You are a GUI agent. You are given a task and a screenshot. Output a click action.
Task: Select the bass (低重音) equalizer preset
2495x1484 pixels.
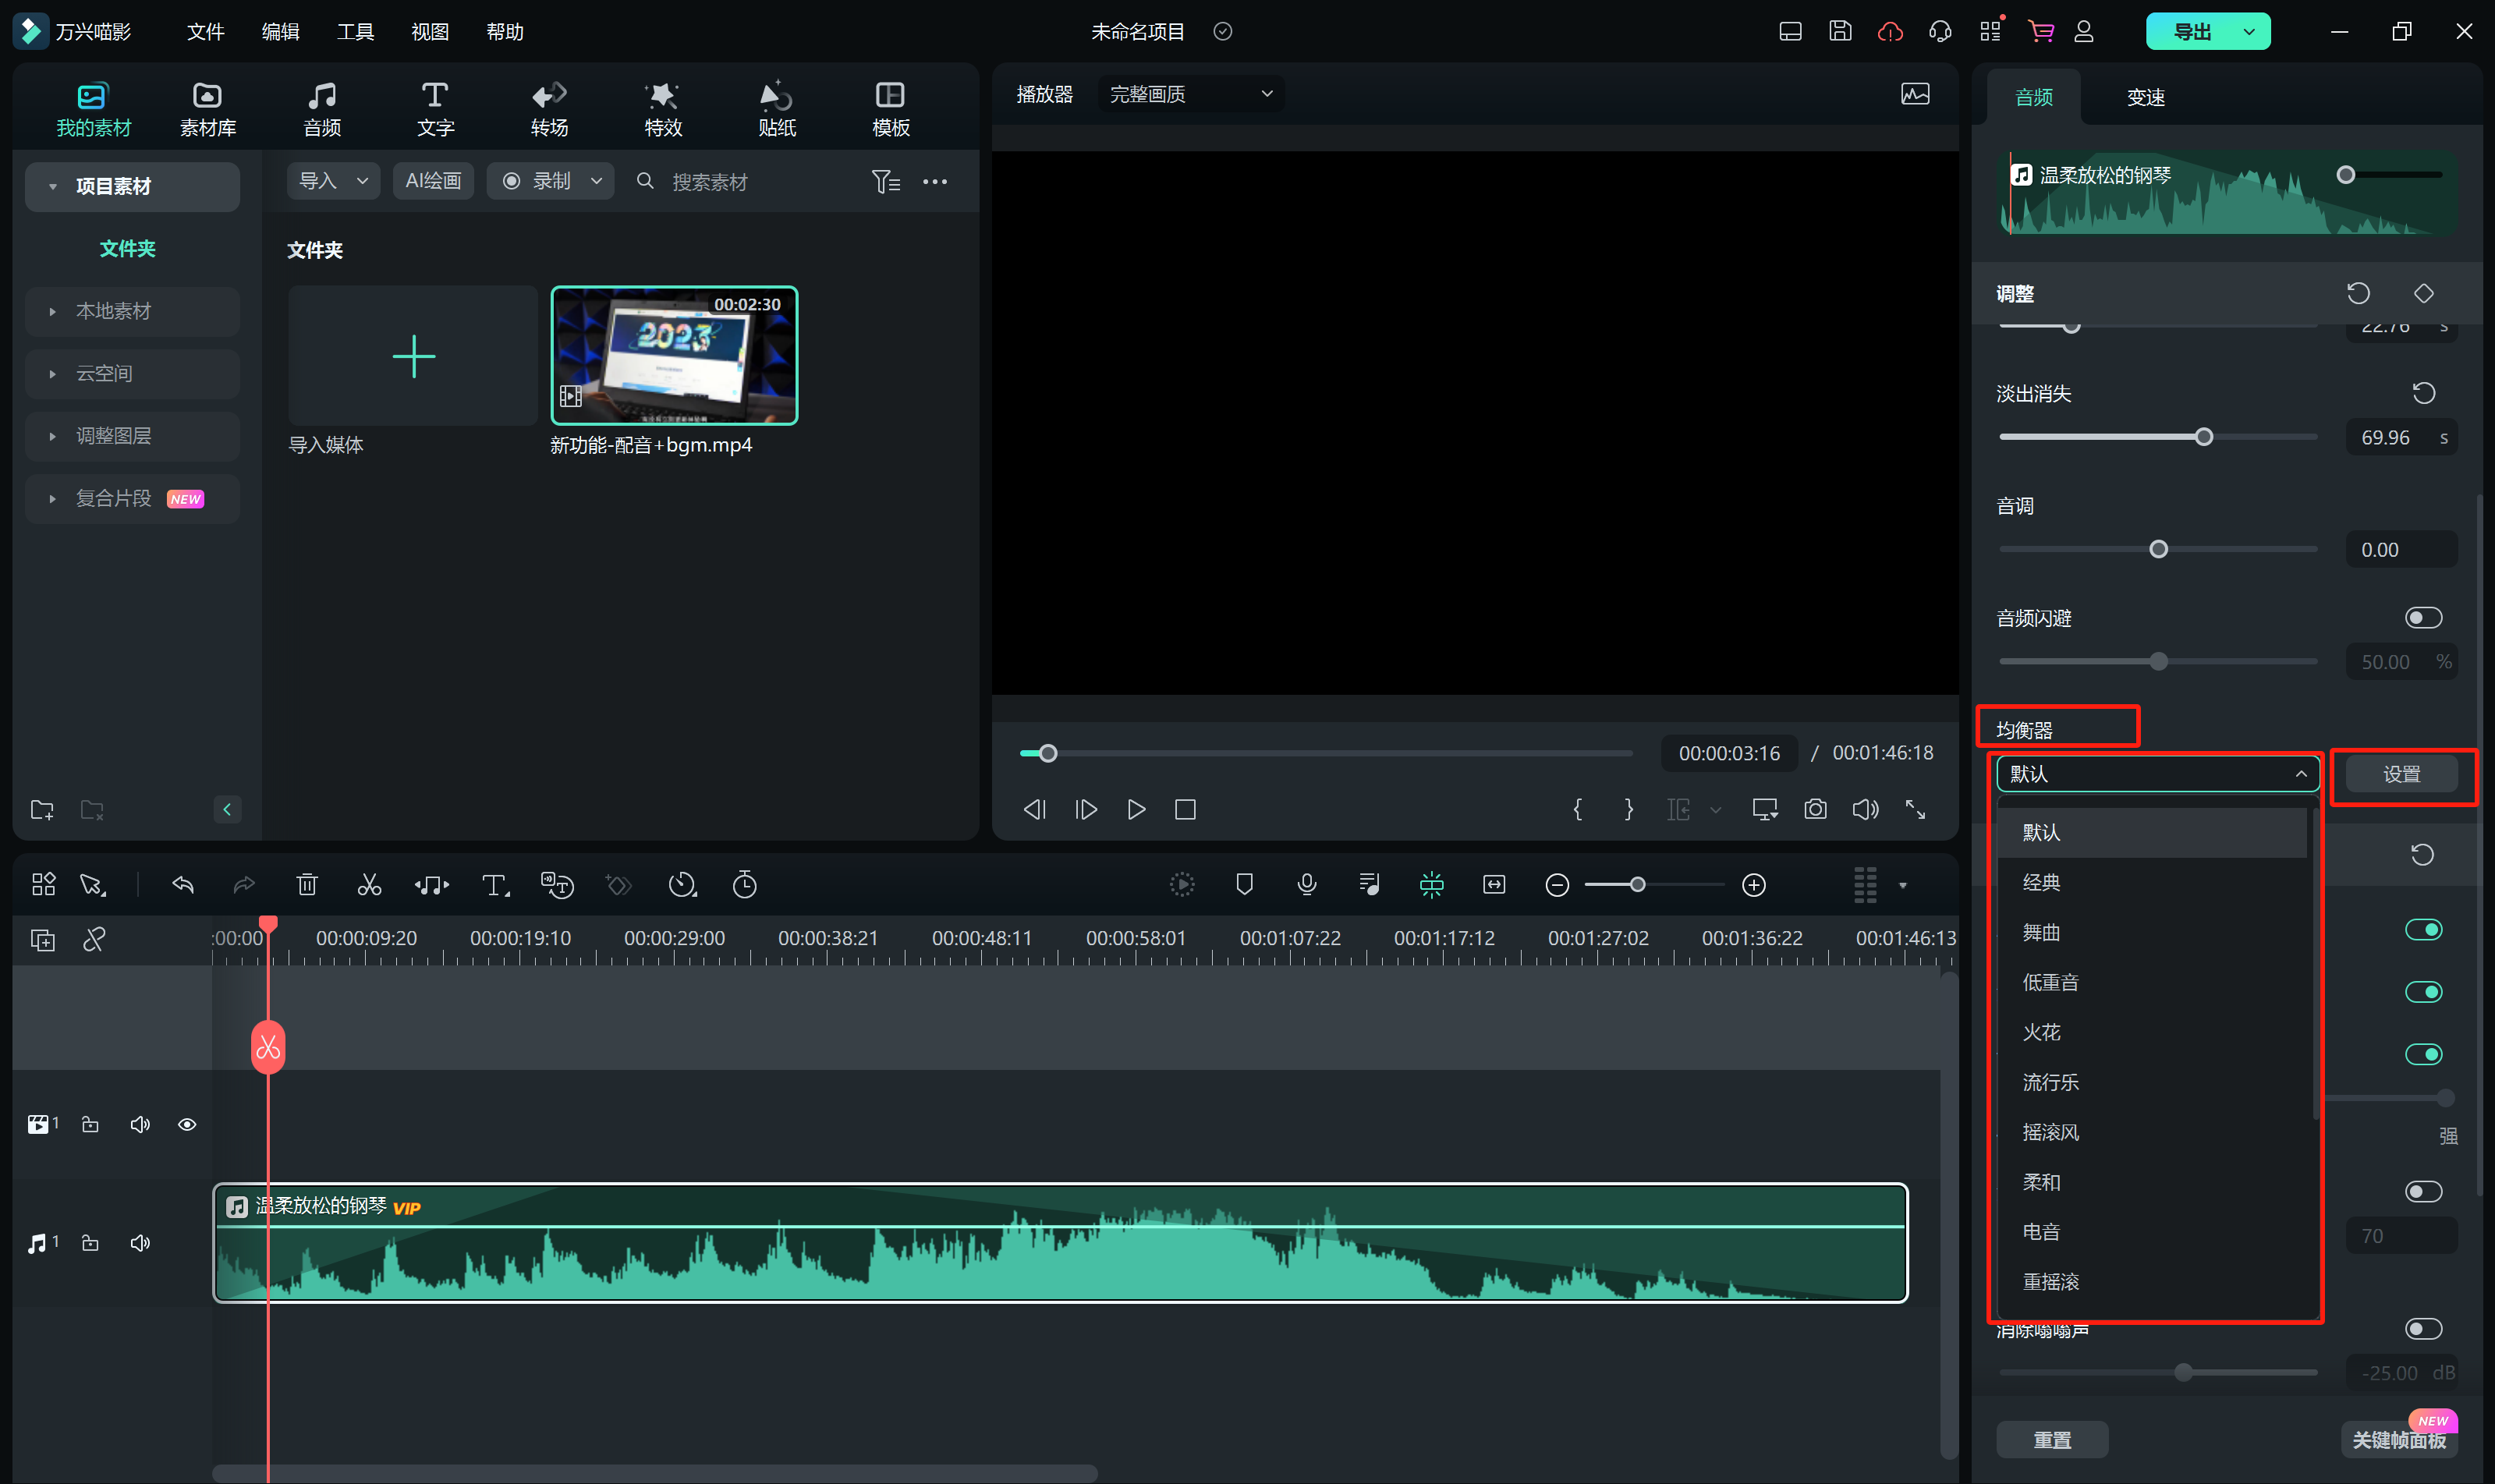click(x=2050, y=982)
